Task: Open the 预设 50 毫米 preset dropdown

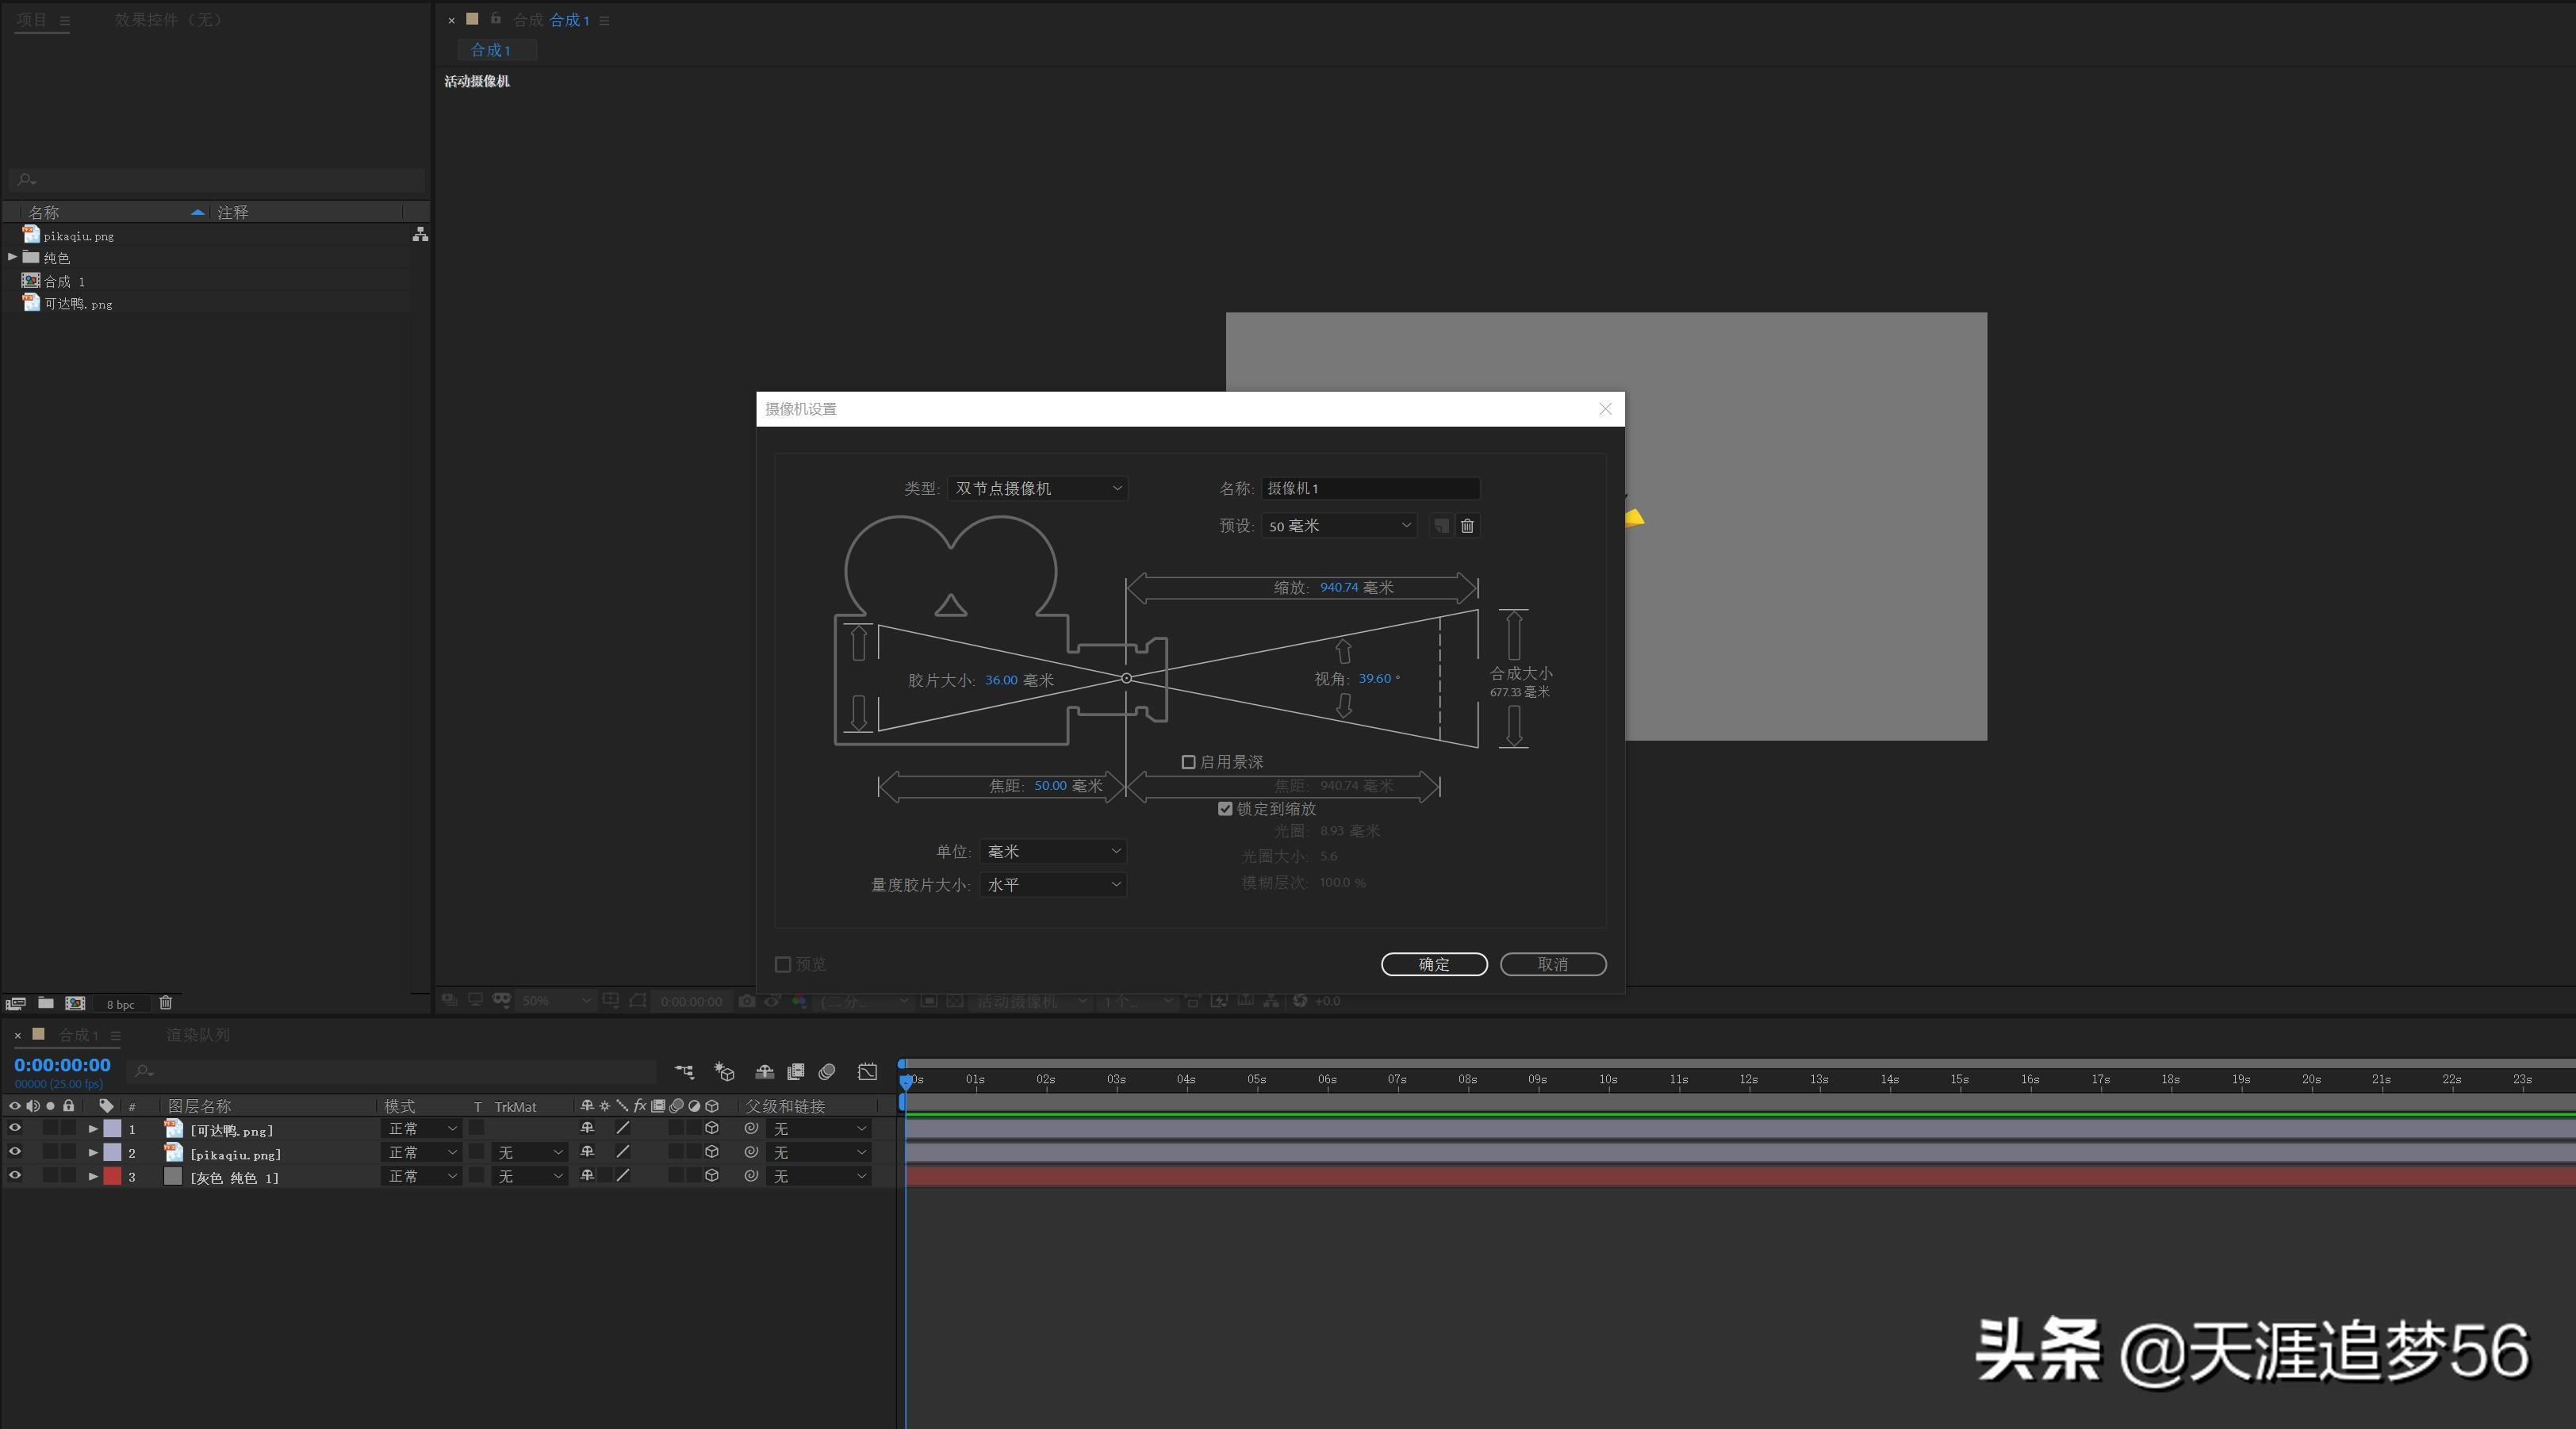Action: coord(1338,526)
